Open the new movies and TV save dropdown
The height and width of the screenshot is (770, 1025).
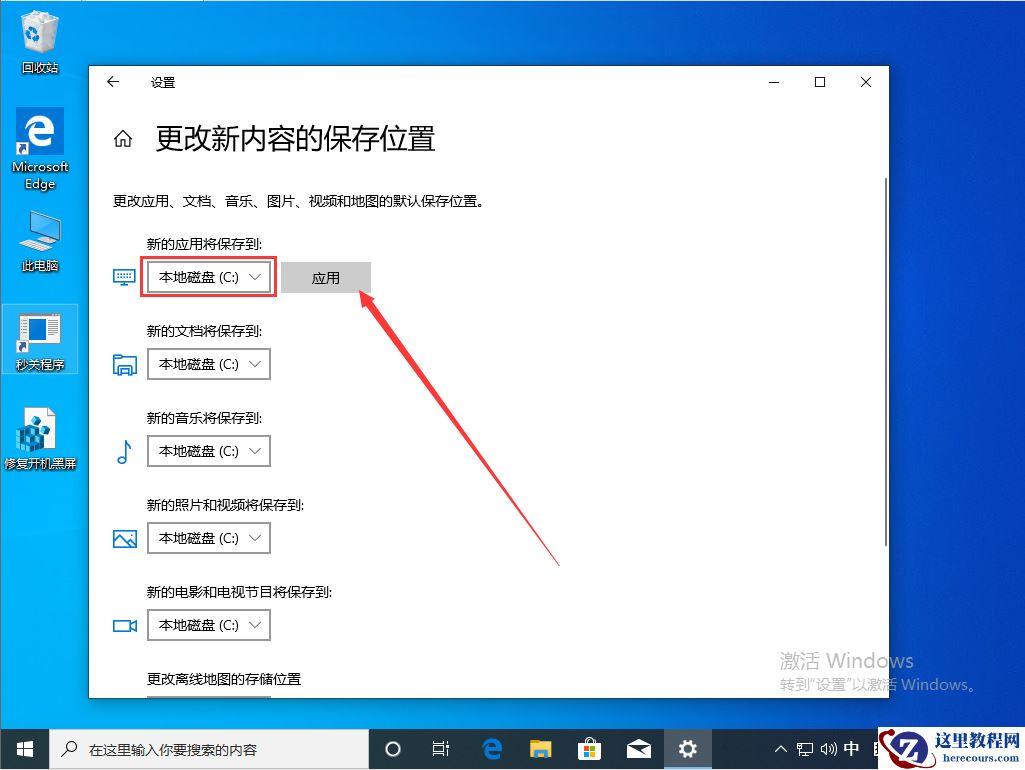(208, 625)
